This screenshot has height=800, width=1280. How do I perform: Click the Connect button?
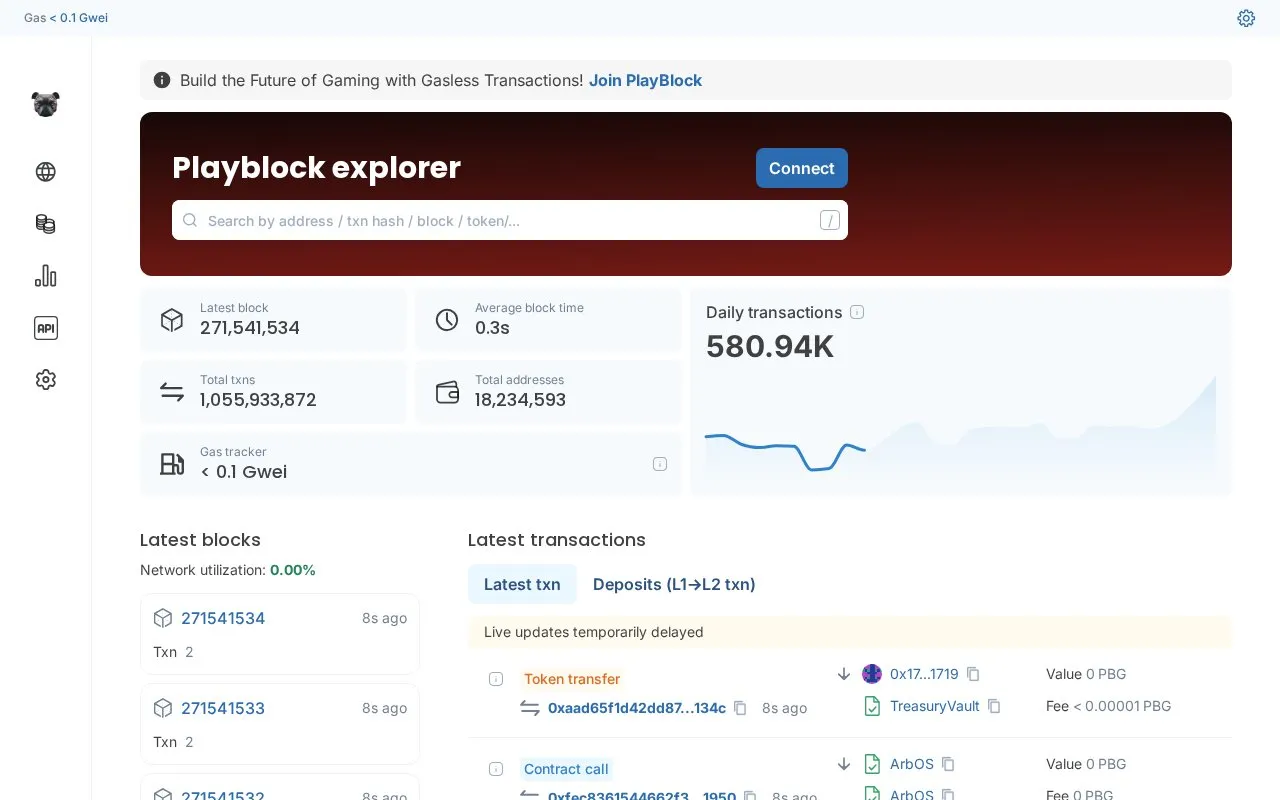(802, 168)
